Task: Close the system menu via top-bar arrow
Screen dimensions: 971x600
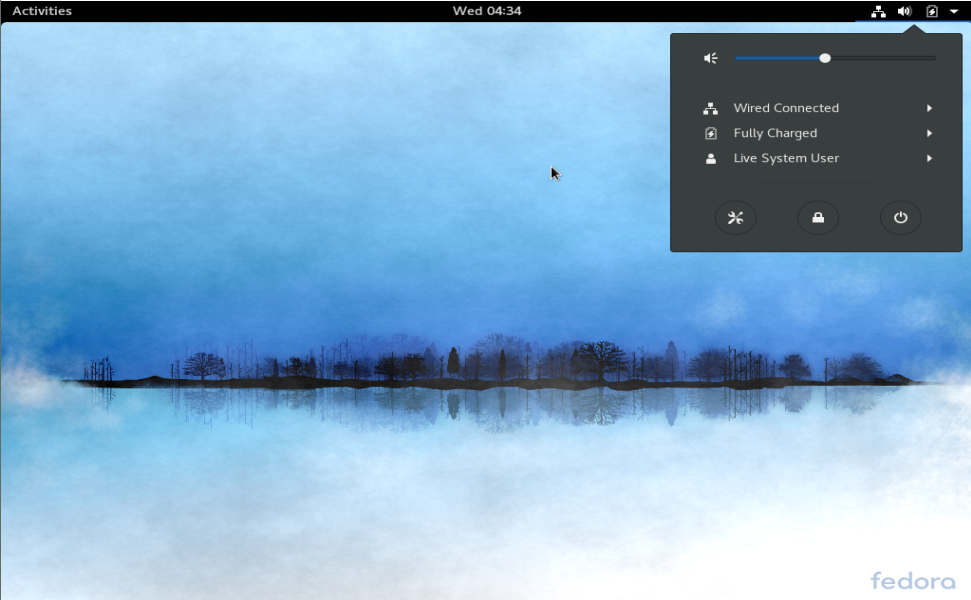Action: 954,11
